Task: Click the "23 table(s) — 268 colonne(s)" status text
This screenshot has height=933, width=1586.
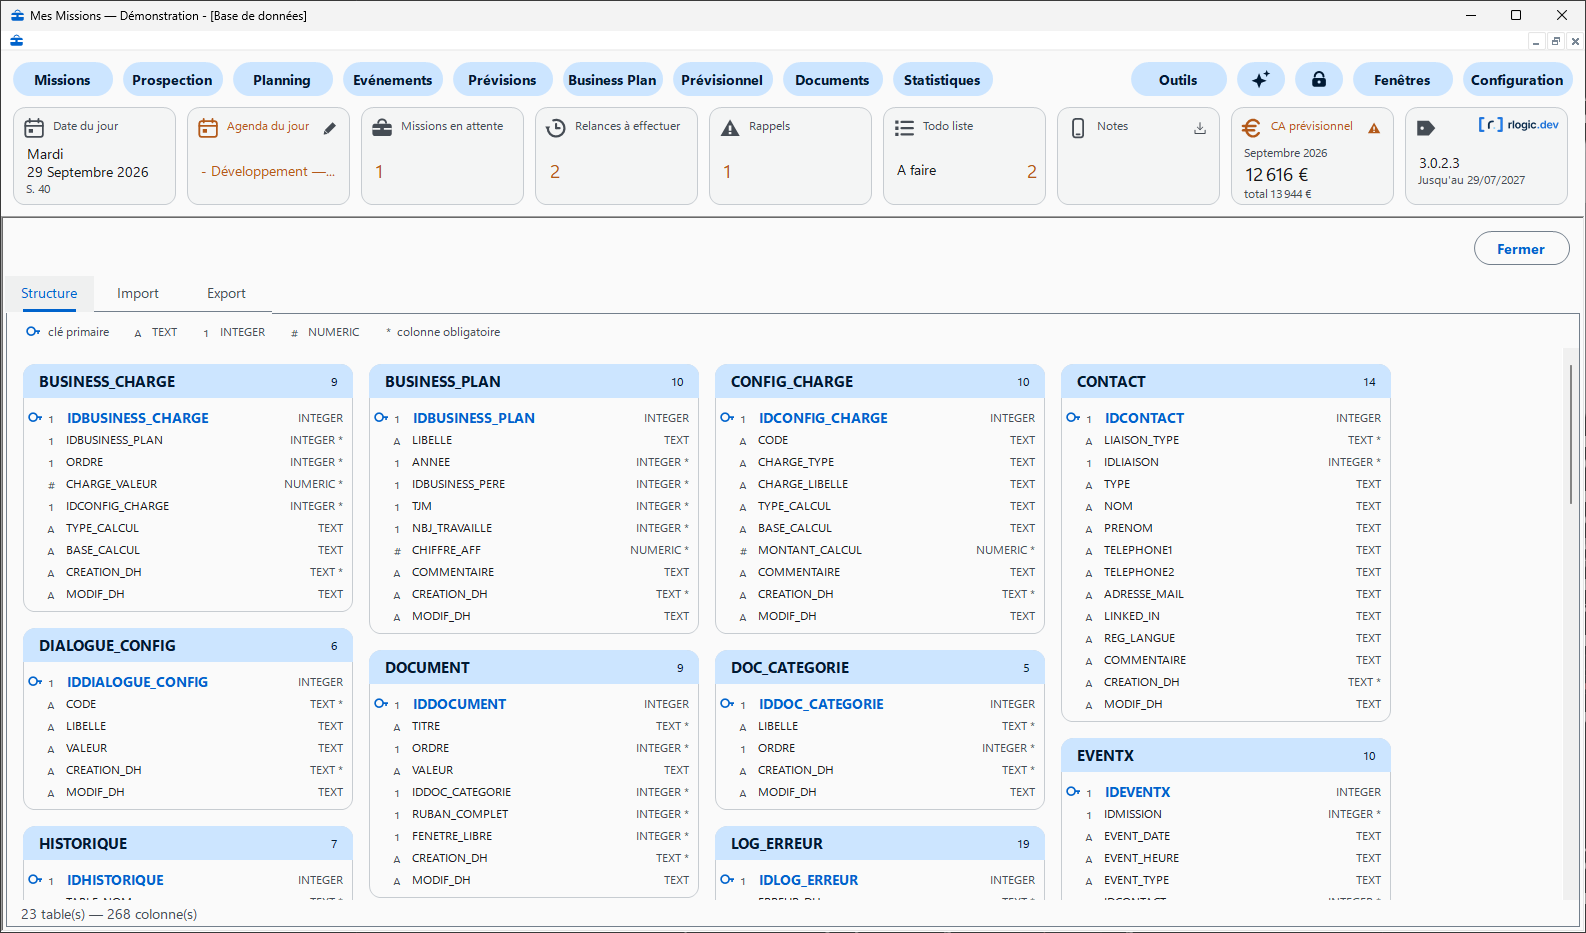Action: point(109,914)
